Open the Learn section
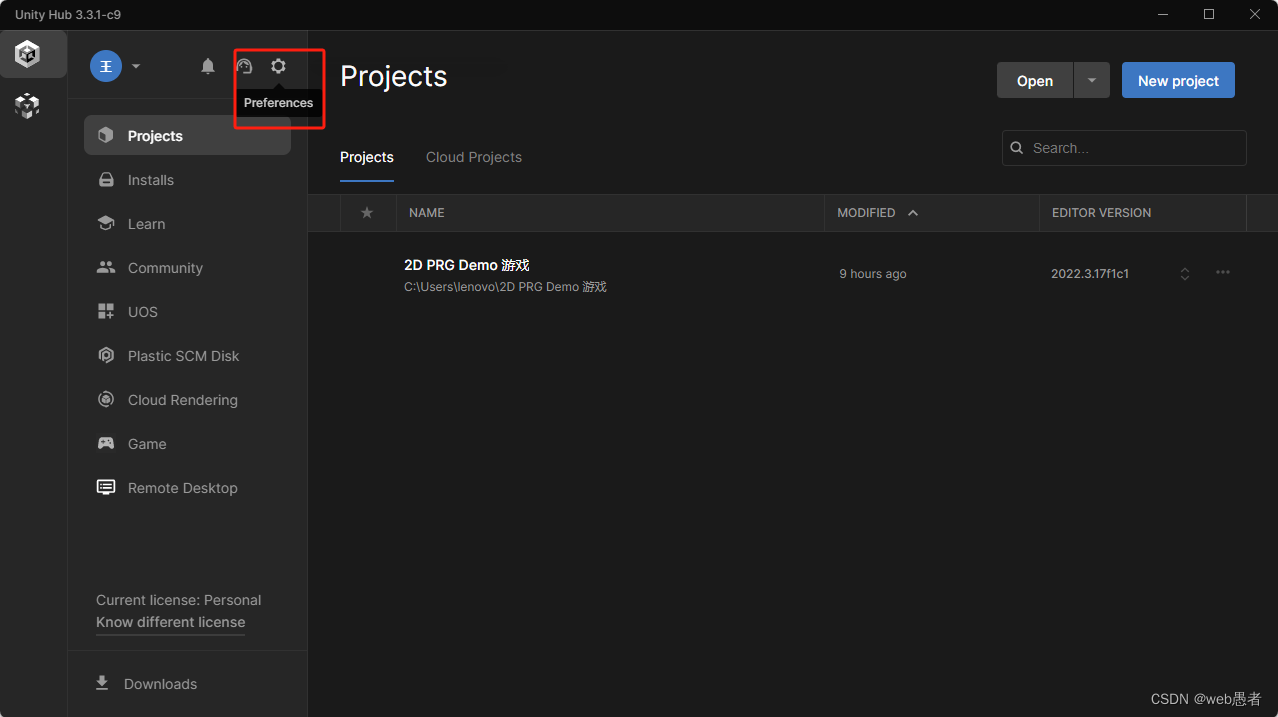 (x=146, y=223)
